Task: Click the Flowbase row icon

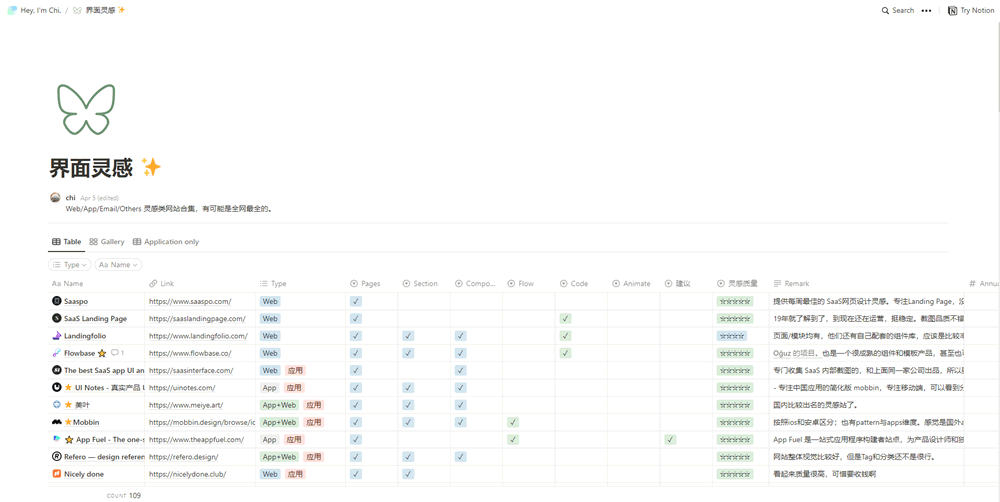Action: [57, 353]
